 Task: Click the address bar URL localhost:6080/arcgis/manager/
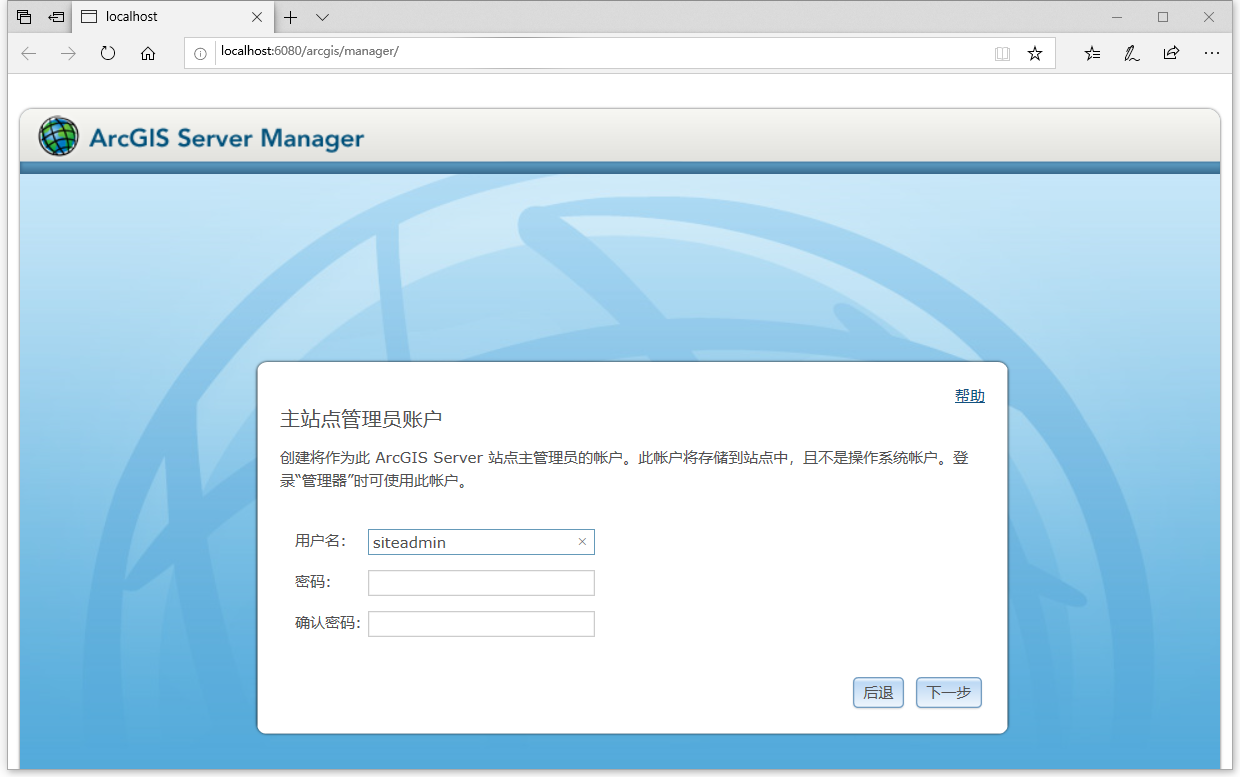coord(310,52)
